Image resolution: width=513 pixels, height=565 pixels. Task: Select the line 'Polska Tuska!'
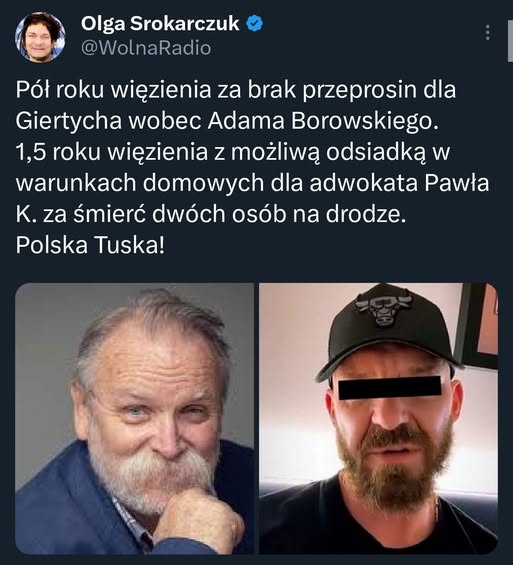90,245
